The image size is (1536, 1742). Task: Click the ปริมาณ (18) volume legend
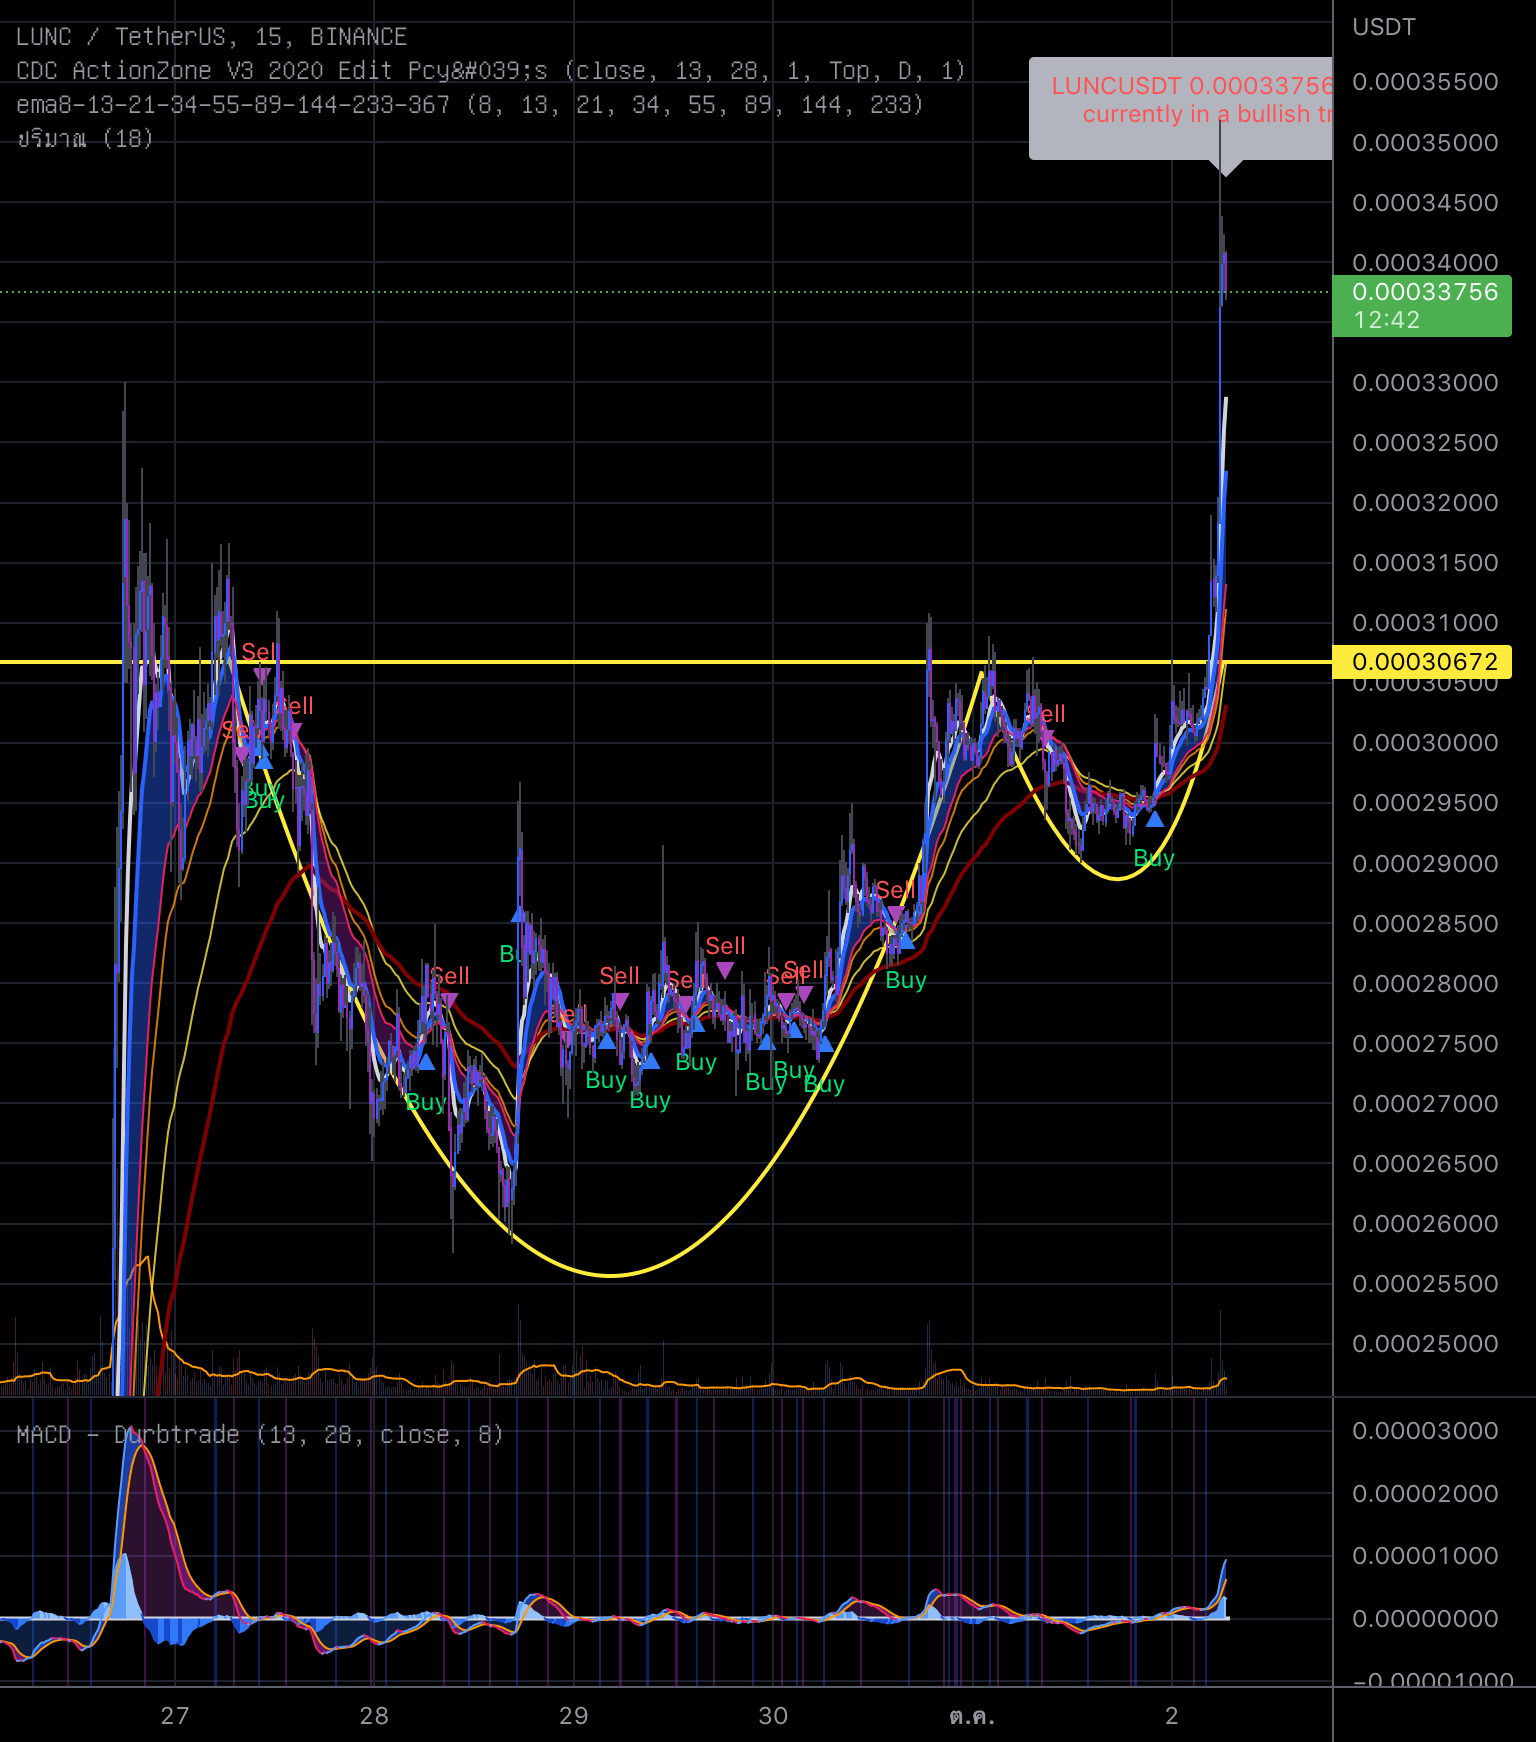pos(85,139)
